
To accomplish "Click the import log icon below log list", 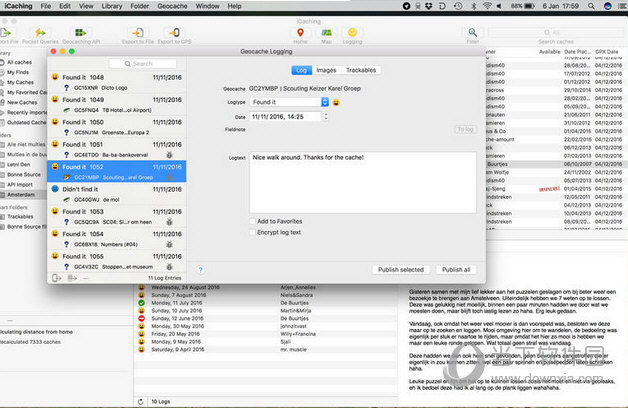I will click(56, 278).
